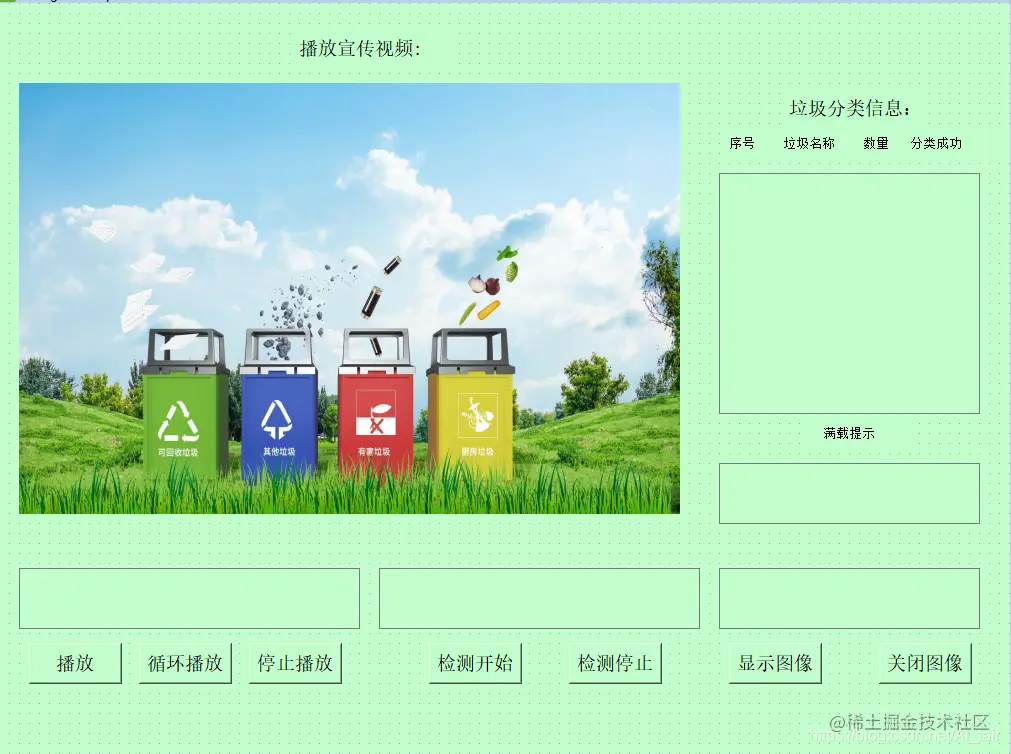
Task: Click the 满载提示 alert label
Action: (x=849, y=433)
